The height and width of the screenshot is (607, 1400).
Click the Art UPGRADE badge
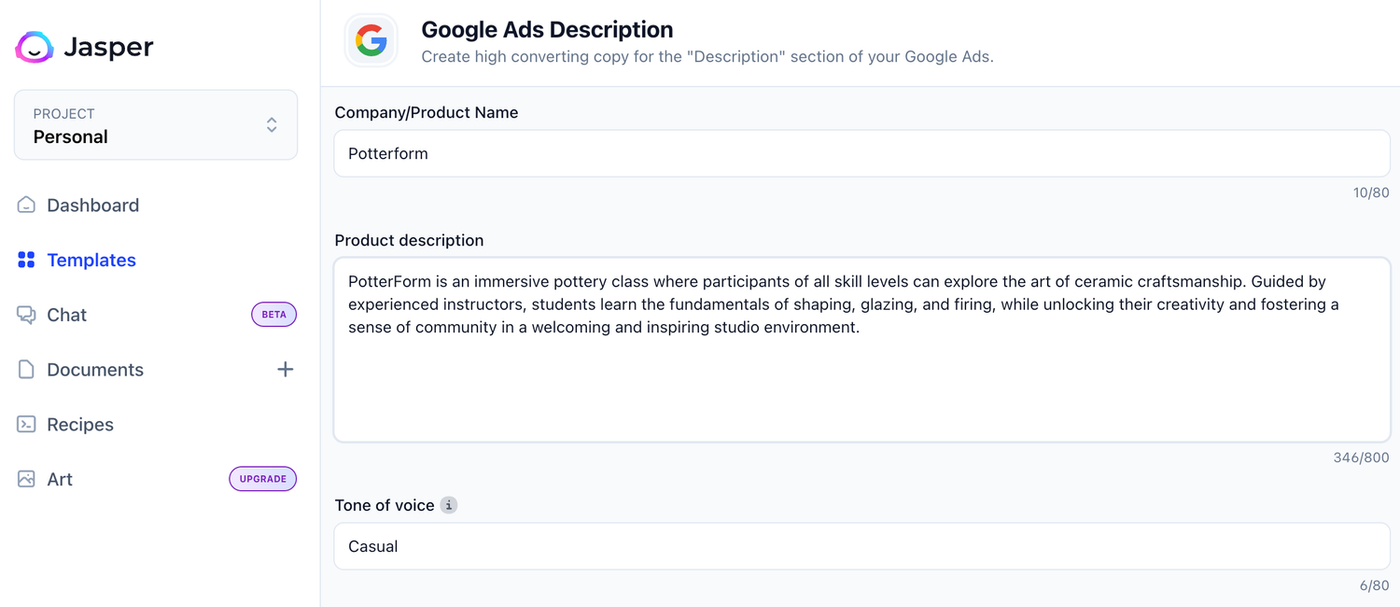(x=263, y=479)
